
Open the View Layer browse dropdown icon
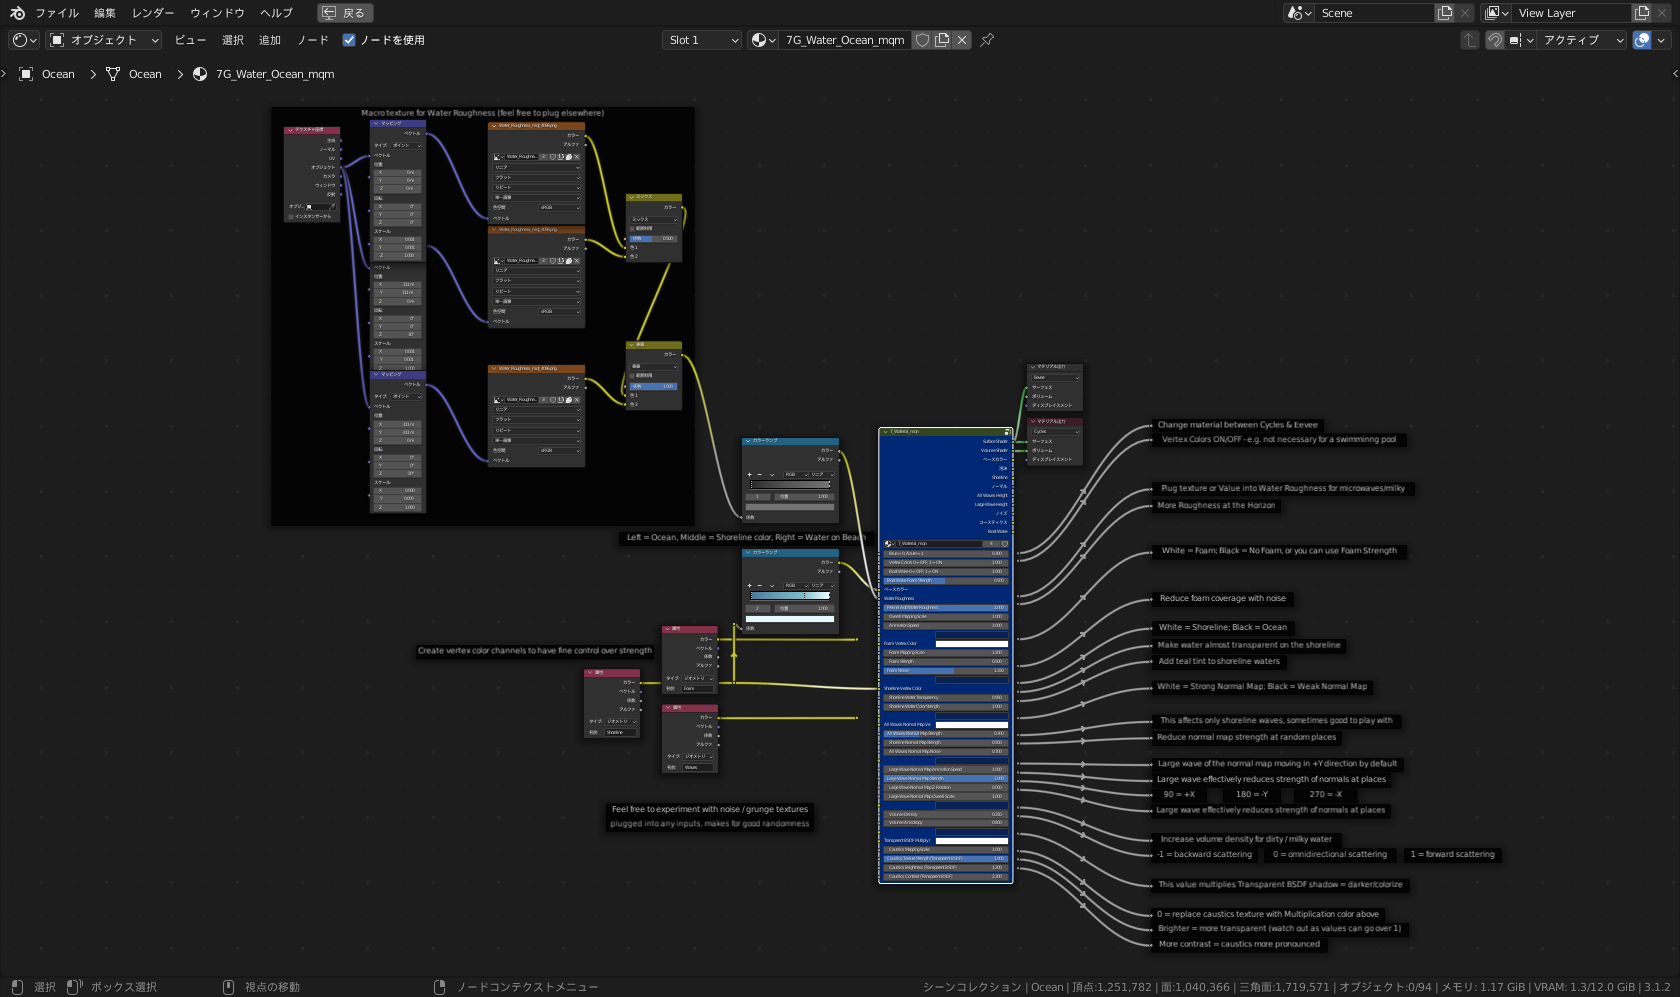click(1496, 13)
